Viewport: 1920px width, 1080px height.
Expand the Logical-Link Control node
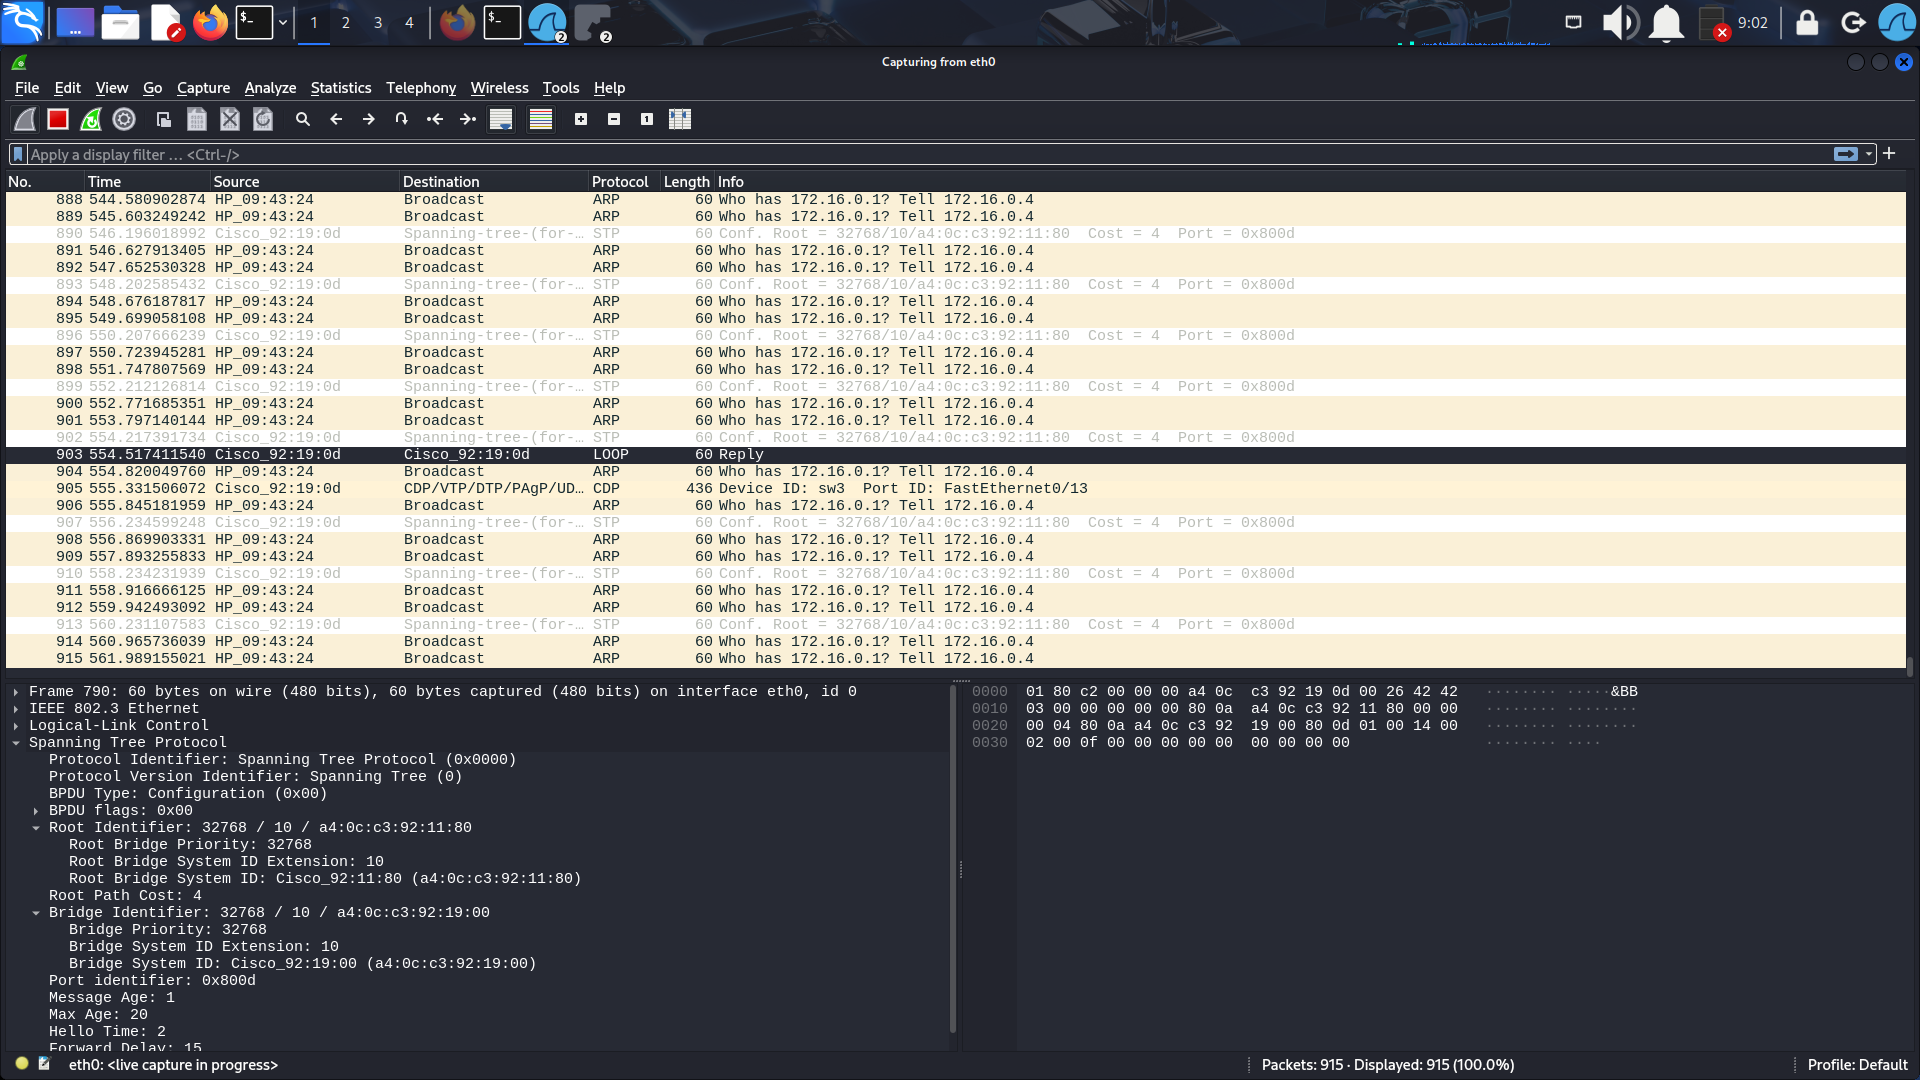click(x=16, y=726)
